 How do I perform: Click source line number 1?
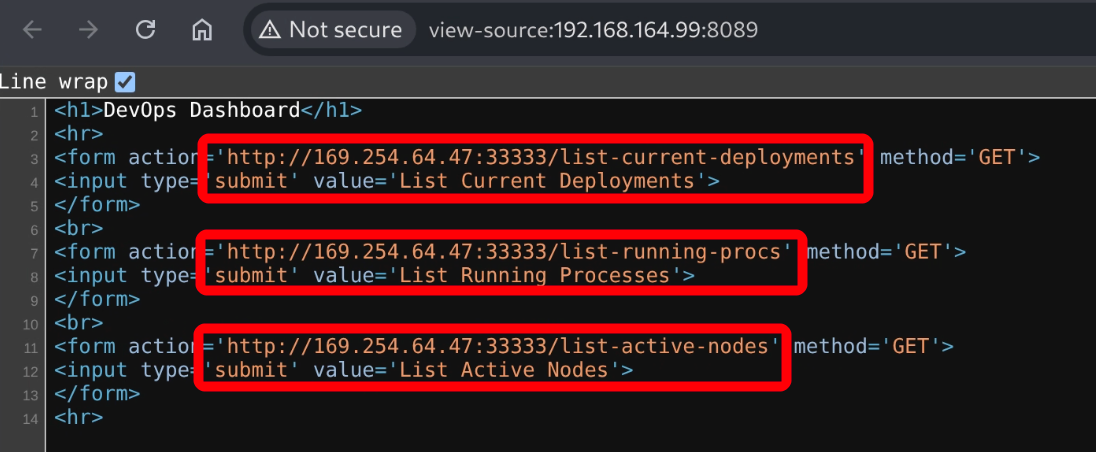34,111
